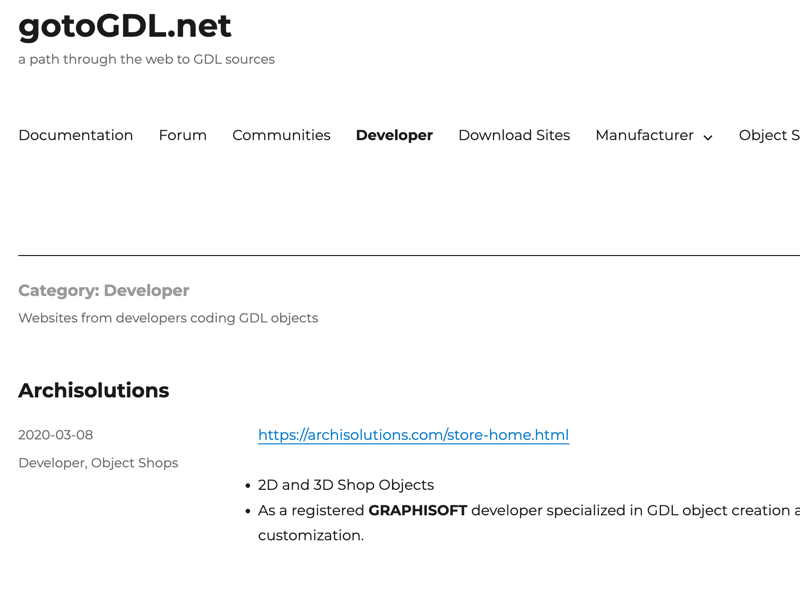Click the Manufacturer menu label
800x600 pixels.
pos(644,135)
